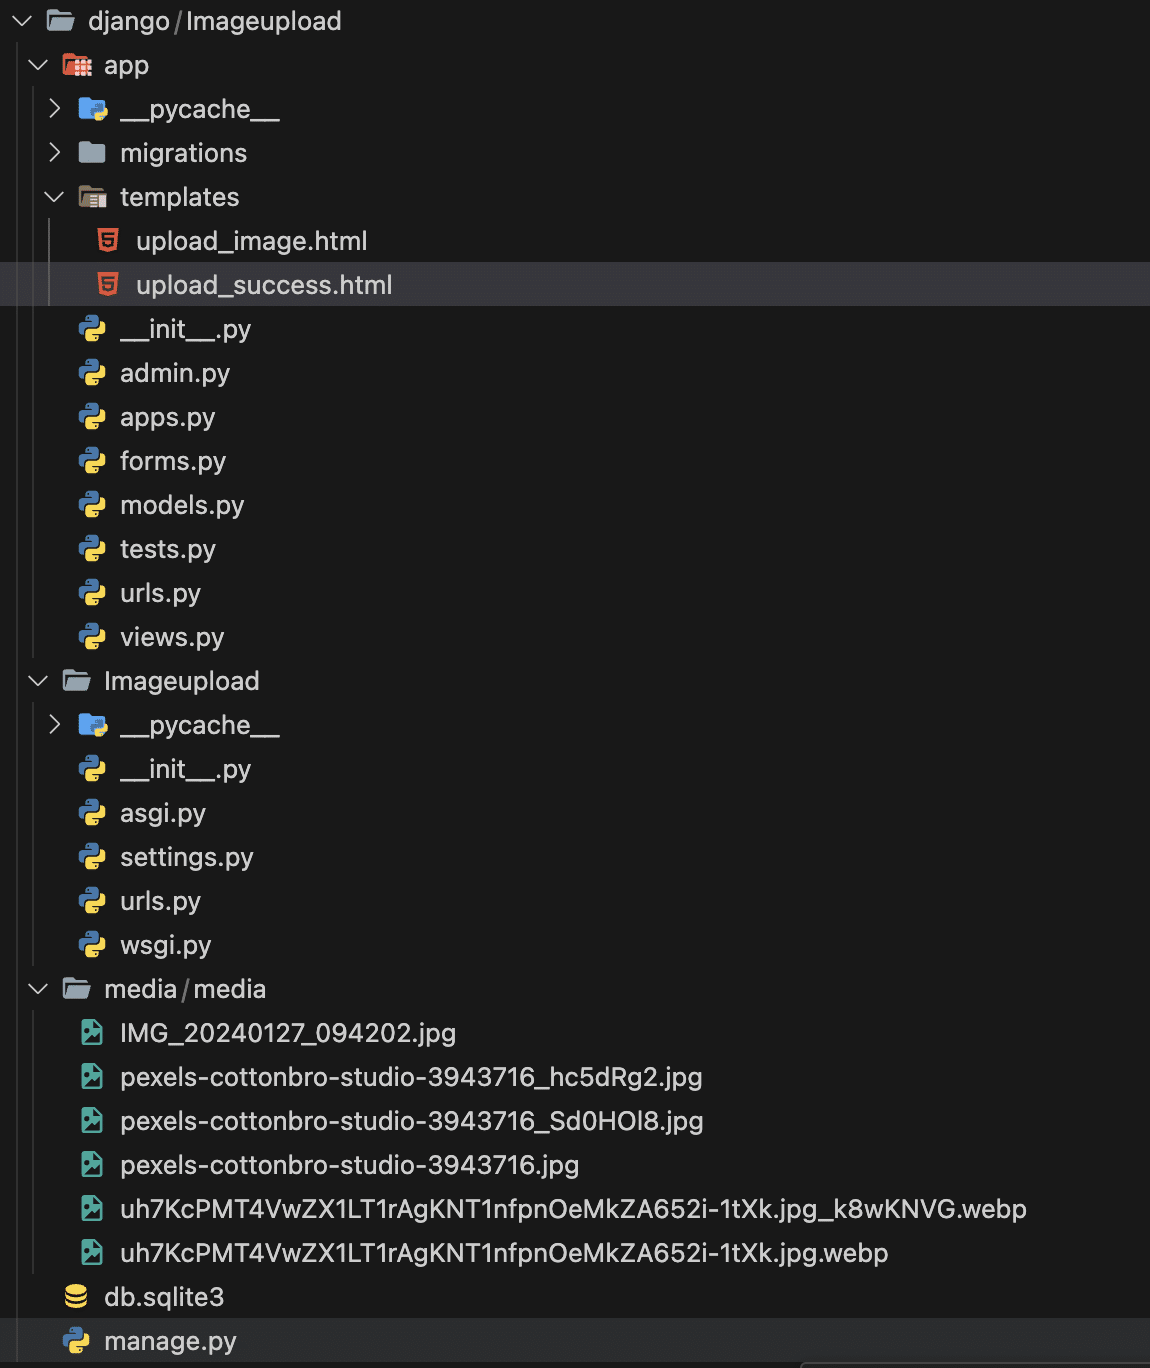
Task: Click the Django app folder icon
Action: point(77,65)
